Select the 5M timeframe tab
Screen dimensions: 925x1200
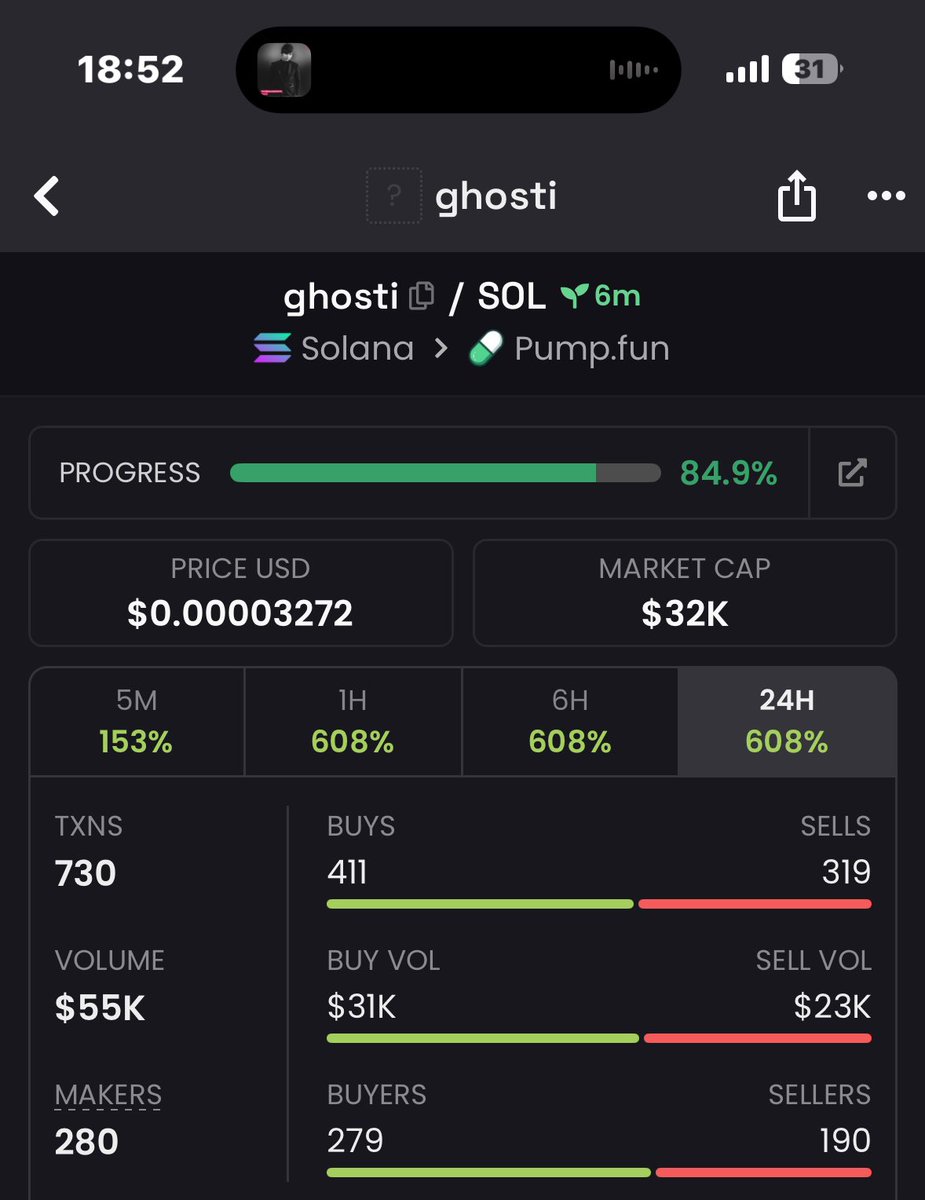[x=137, y=721]
